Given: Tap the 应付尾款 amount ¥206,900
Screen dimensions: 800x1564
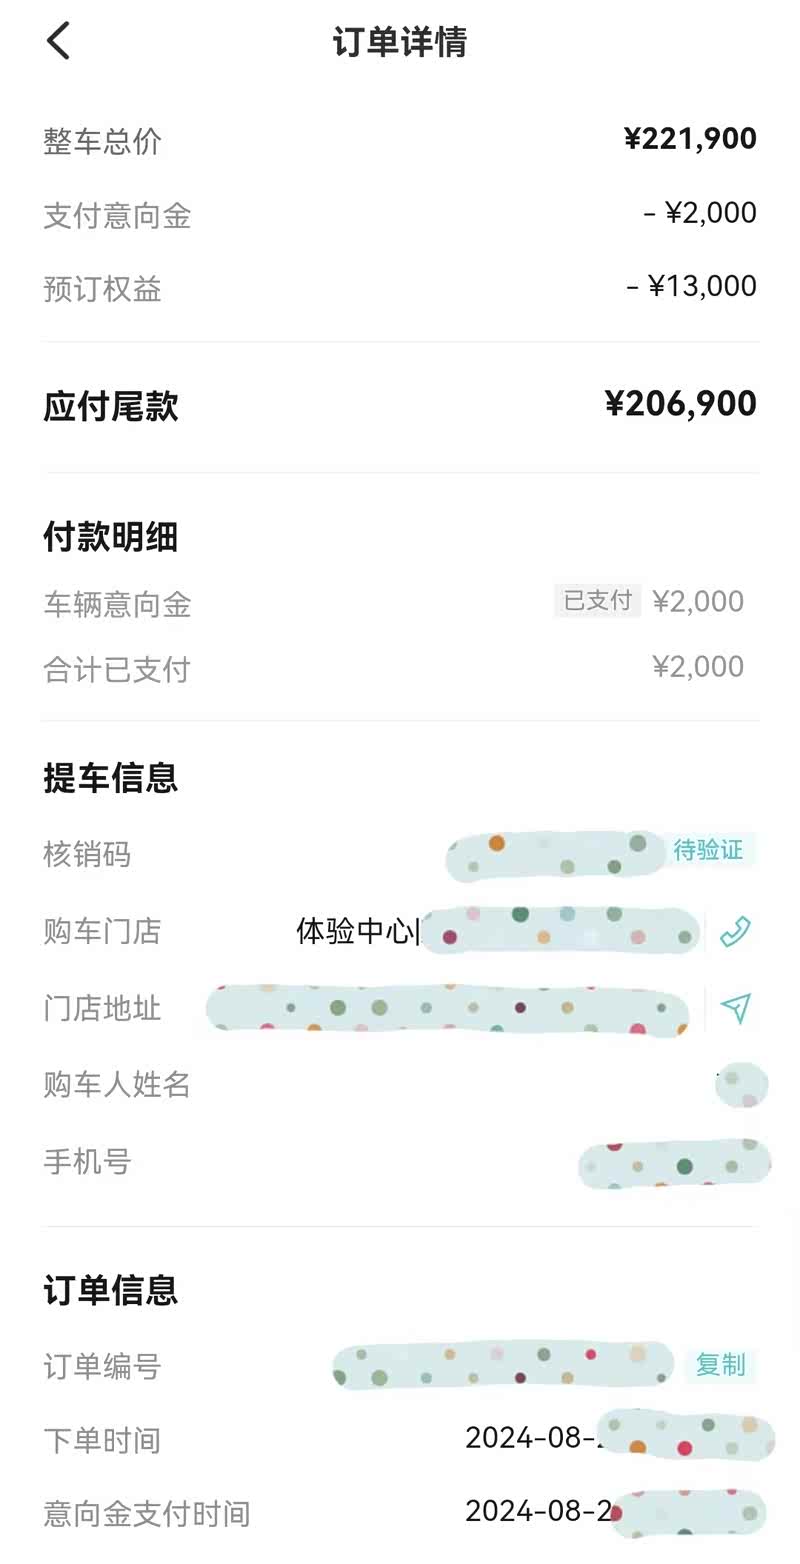Looking at the screenshot, I should [x=680, y=404].
